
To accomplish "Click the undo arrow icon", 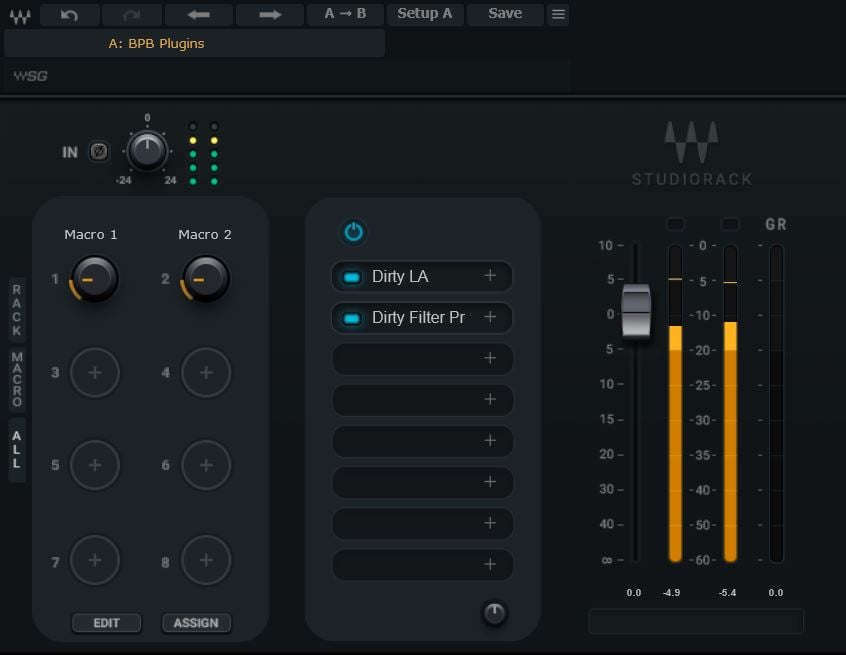I will 69,14.
